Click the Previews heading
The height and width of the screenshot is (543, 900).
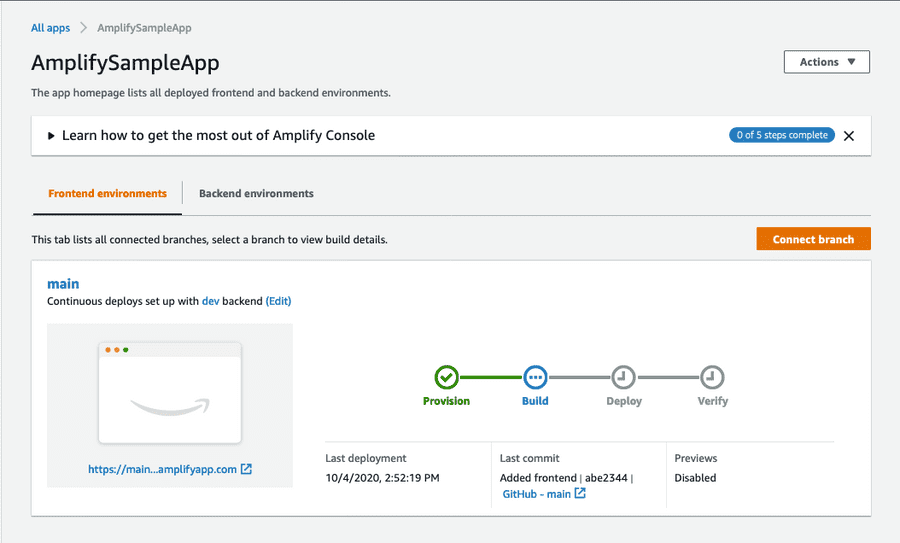696,458
